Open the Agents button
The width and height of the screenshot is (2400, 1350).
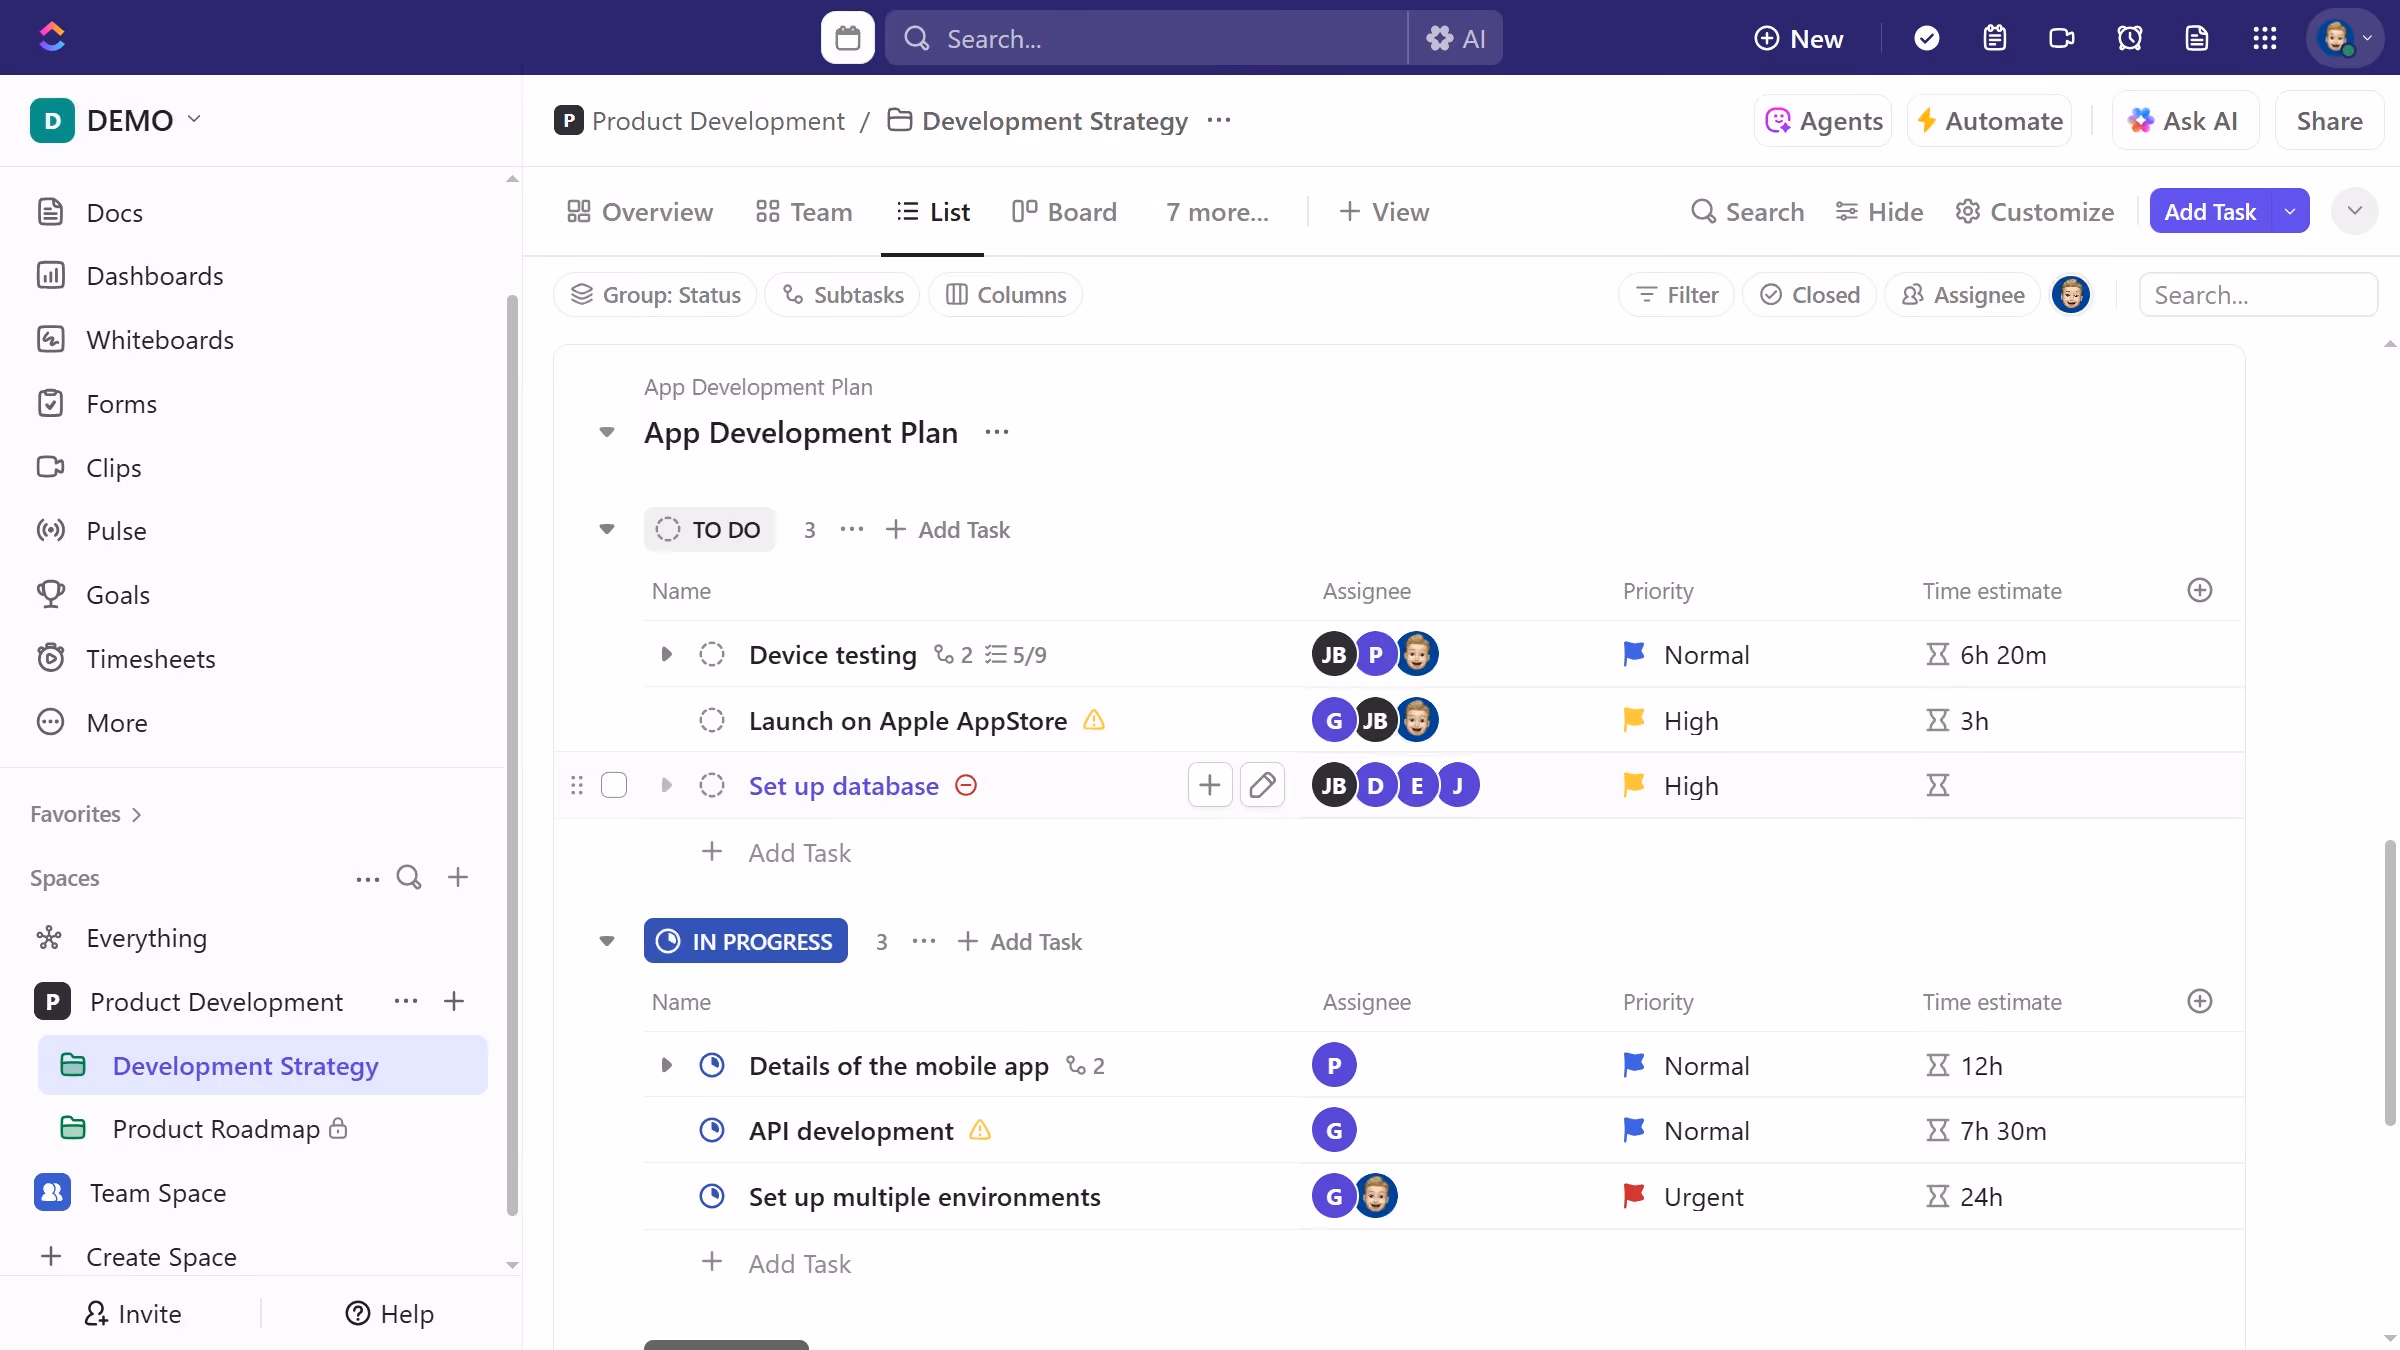pyautogui.click(x=1823, y=121)
